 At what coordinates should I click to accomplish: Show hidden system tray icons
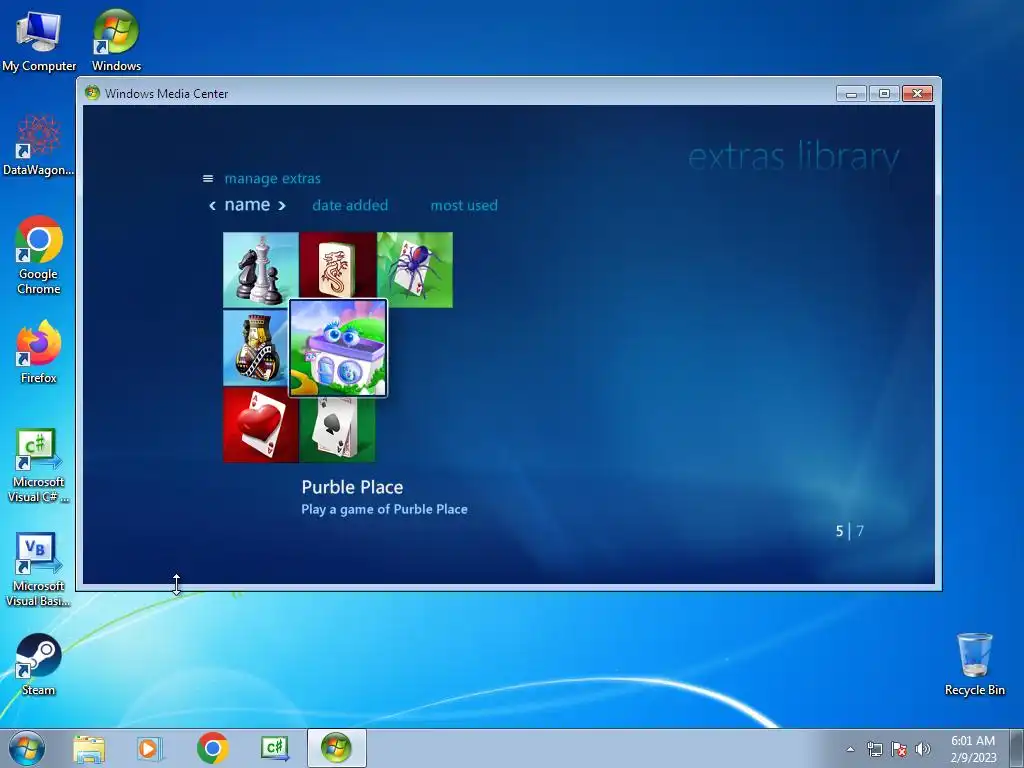[850, 749]
